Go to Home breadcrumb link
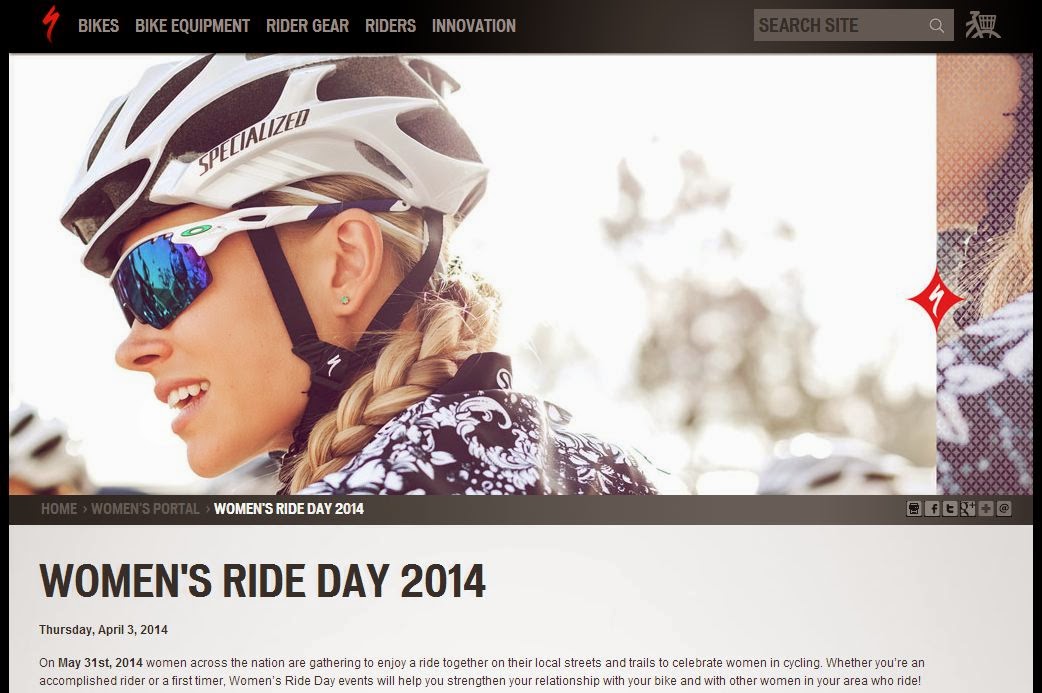The height and width of the screenshot is (693, 1042). (59, 509)
